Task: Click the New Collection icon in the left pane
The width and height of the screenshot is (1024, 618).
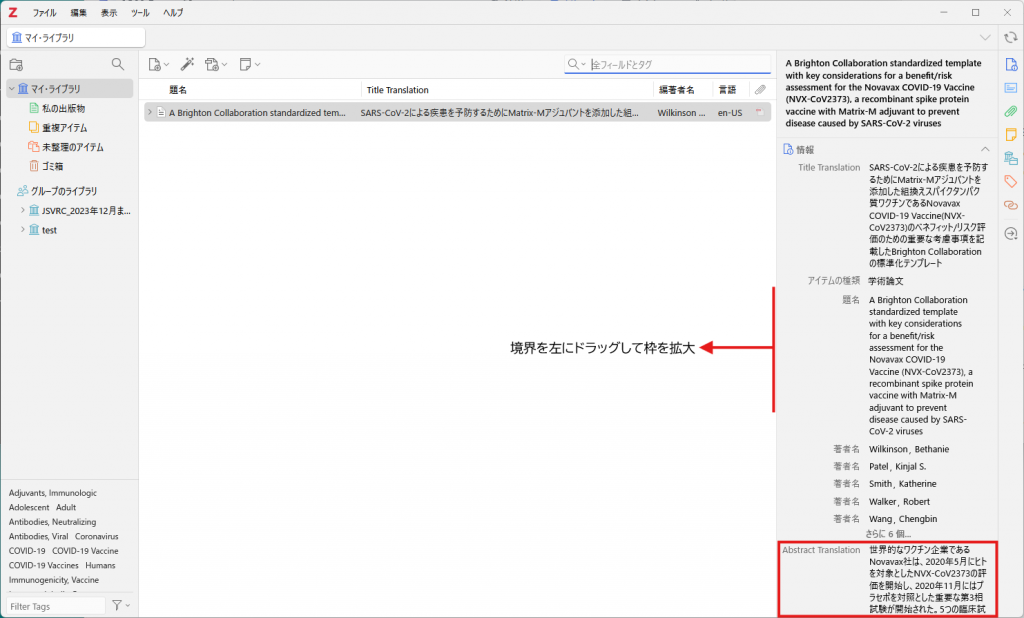Action: pos(16,65)
